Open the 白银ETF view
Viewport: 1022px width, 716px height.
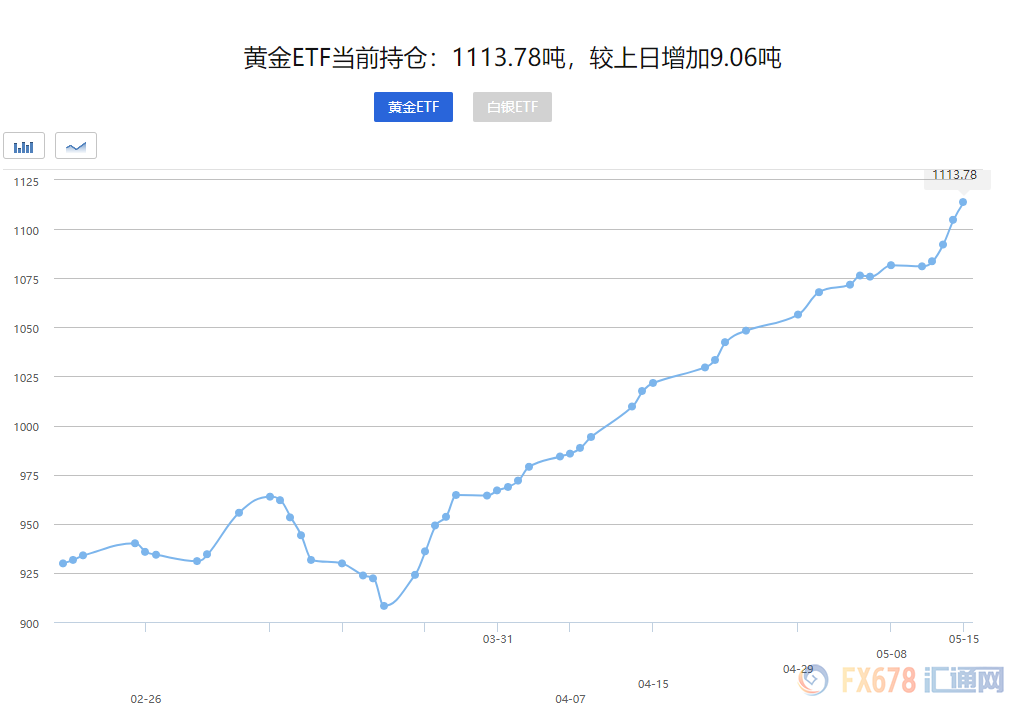click(x=512, y=107)
